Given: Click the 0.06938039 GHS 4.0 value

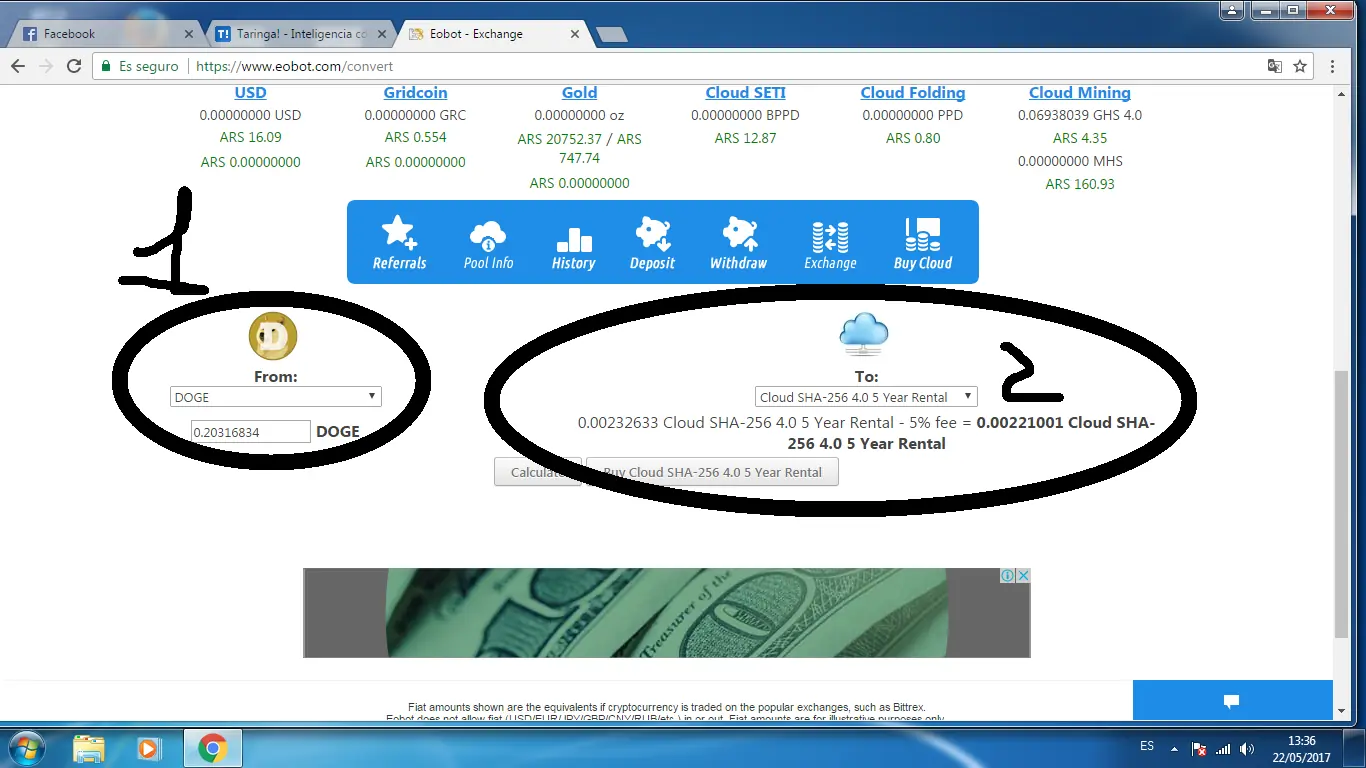Looking at the screenshot, I should [x=1080, y=115].
